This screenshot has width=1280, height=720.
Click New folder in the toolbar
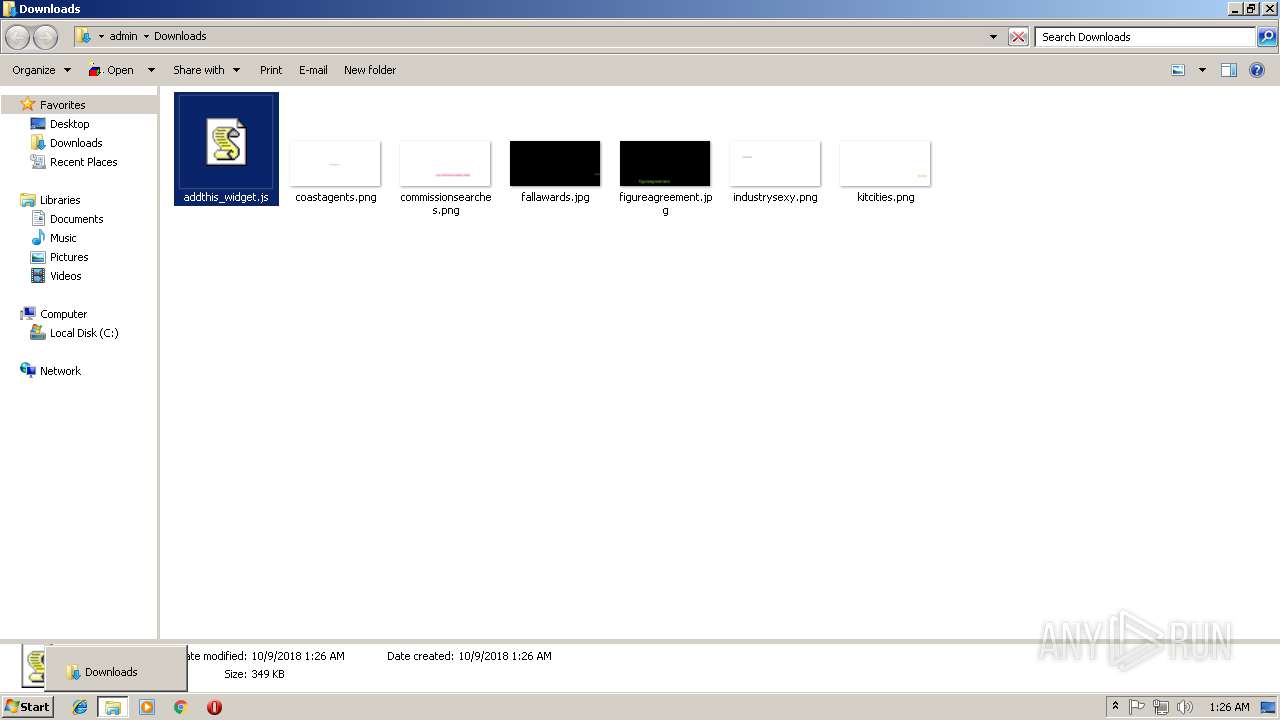pos(370,70)
